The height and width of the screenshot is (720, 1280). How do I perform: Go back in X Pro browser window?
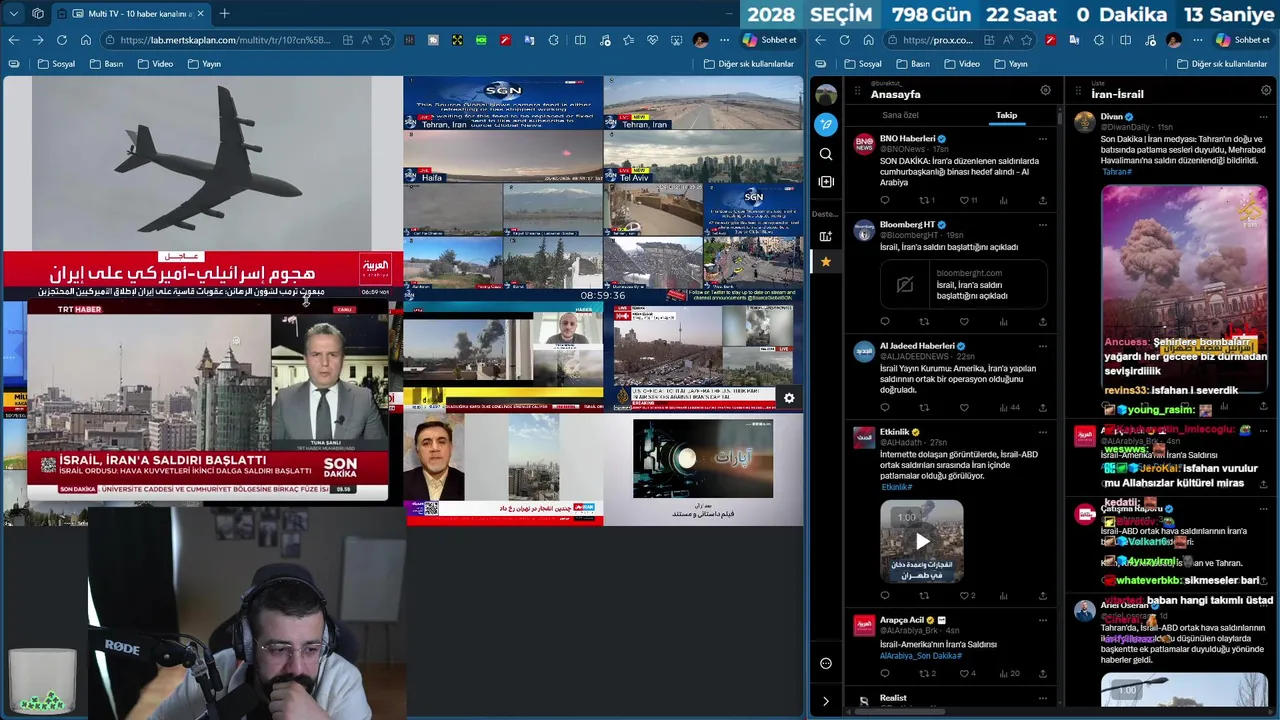click(820, 40)
